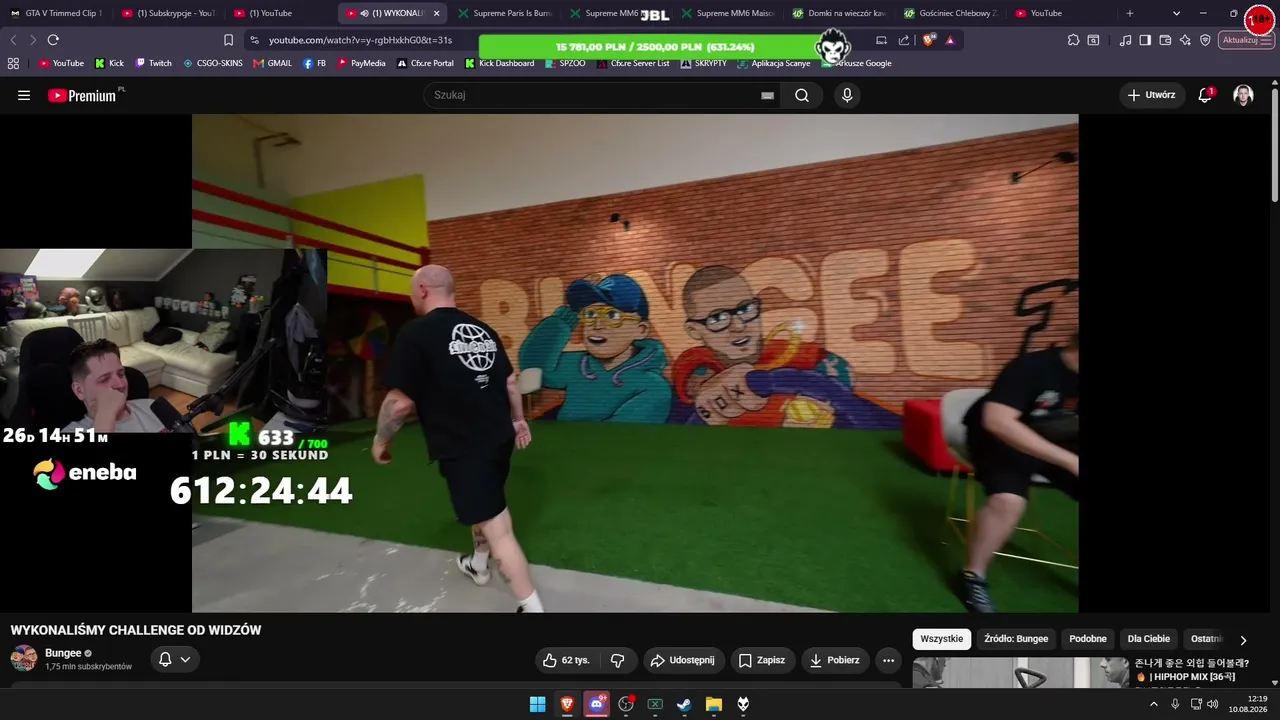The width and height of the screenshot is (1280, 720).
Task: Switch to Subskrypcje YouTube tab
Action: (168, 13)
